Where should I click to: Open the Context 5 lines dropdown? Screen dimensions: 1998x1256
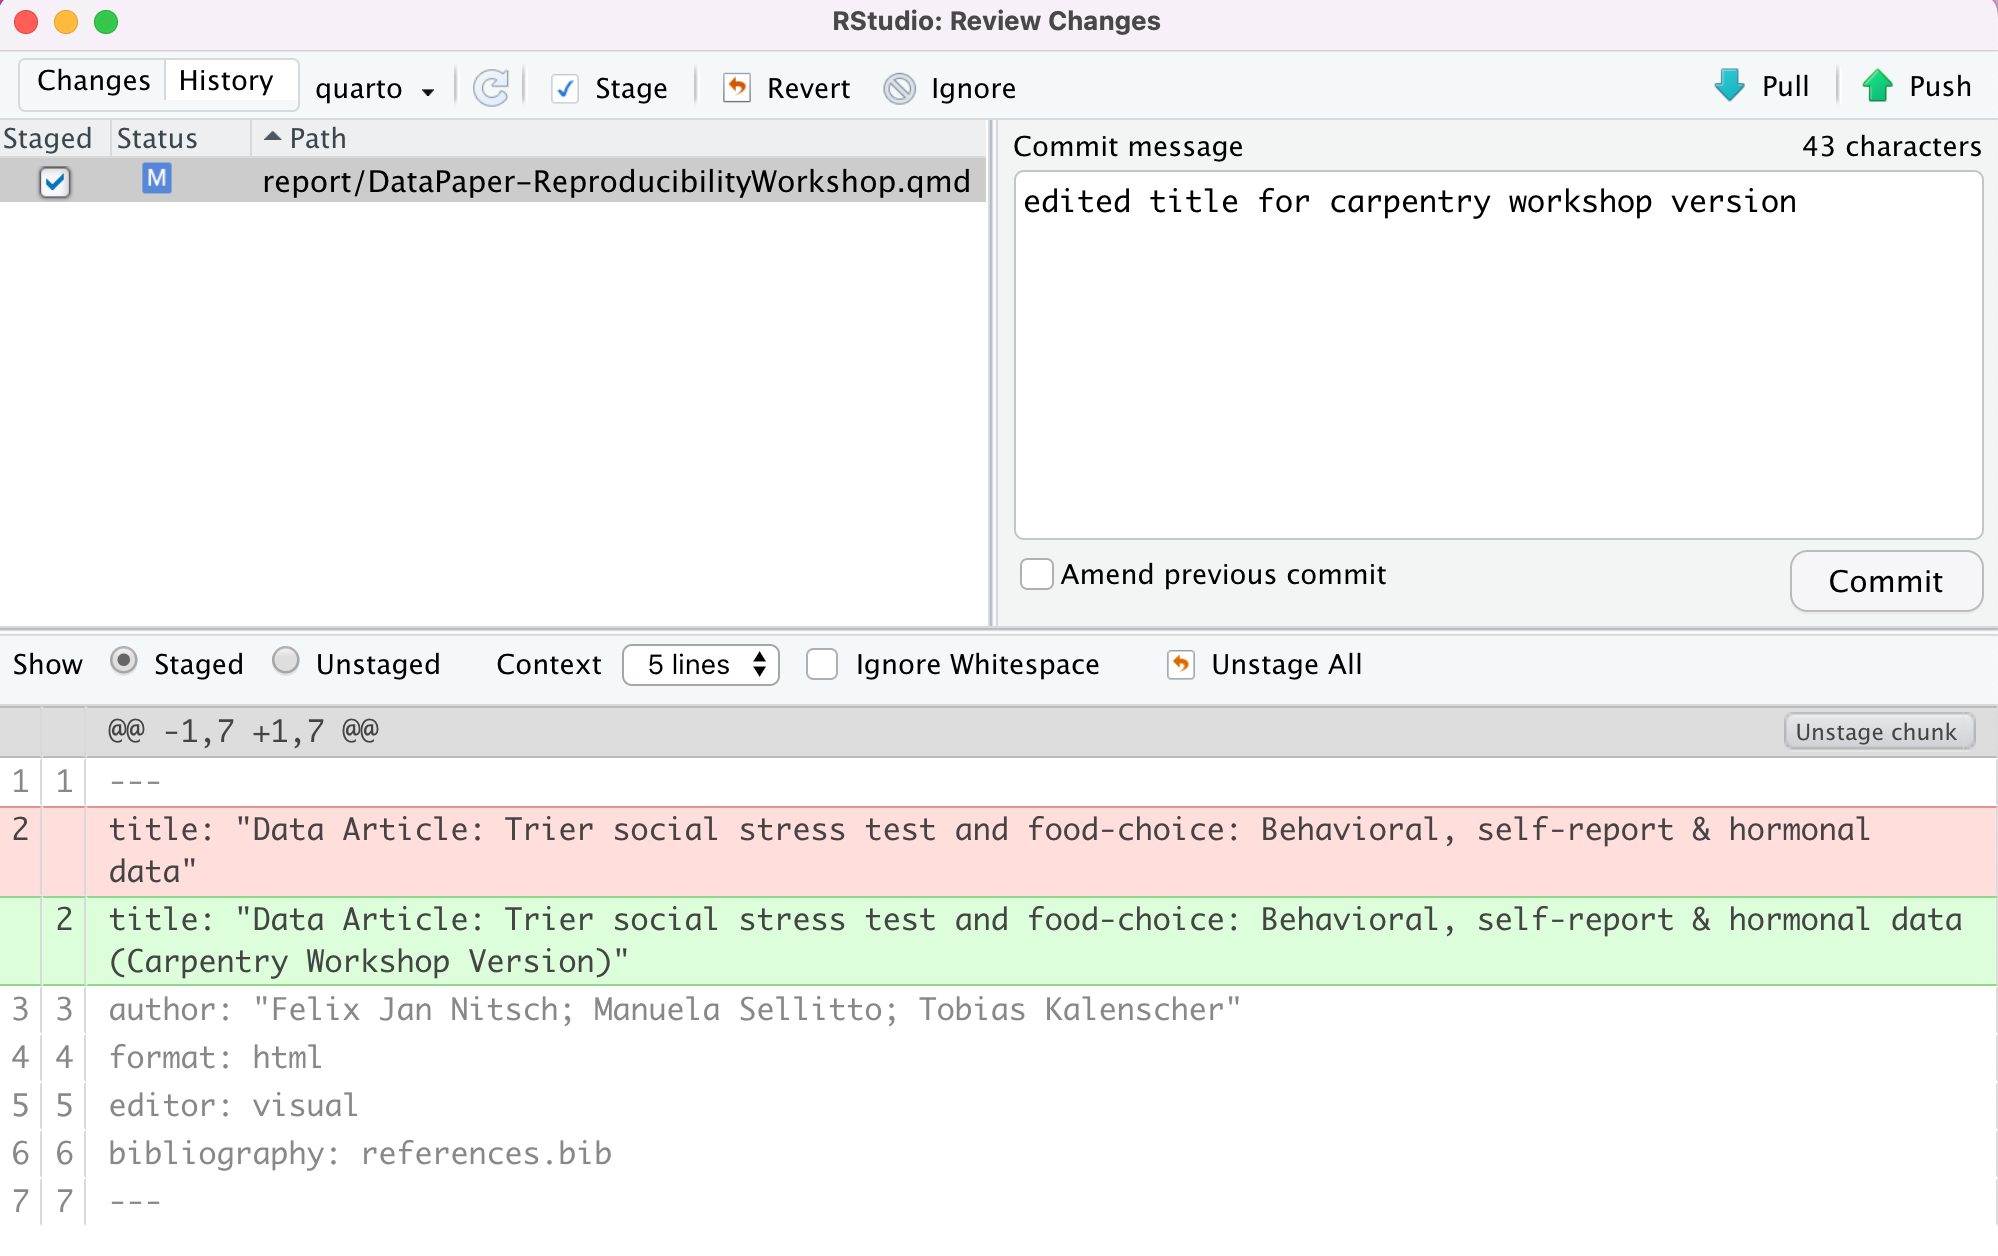pos(701,664)
